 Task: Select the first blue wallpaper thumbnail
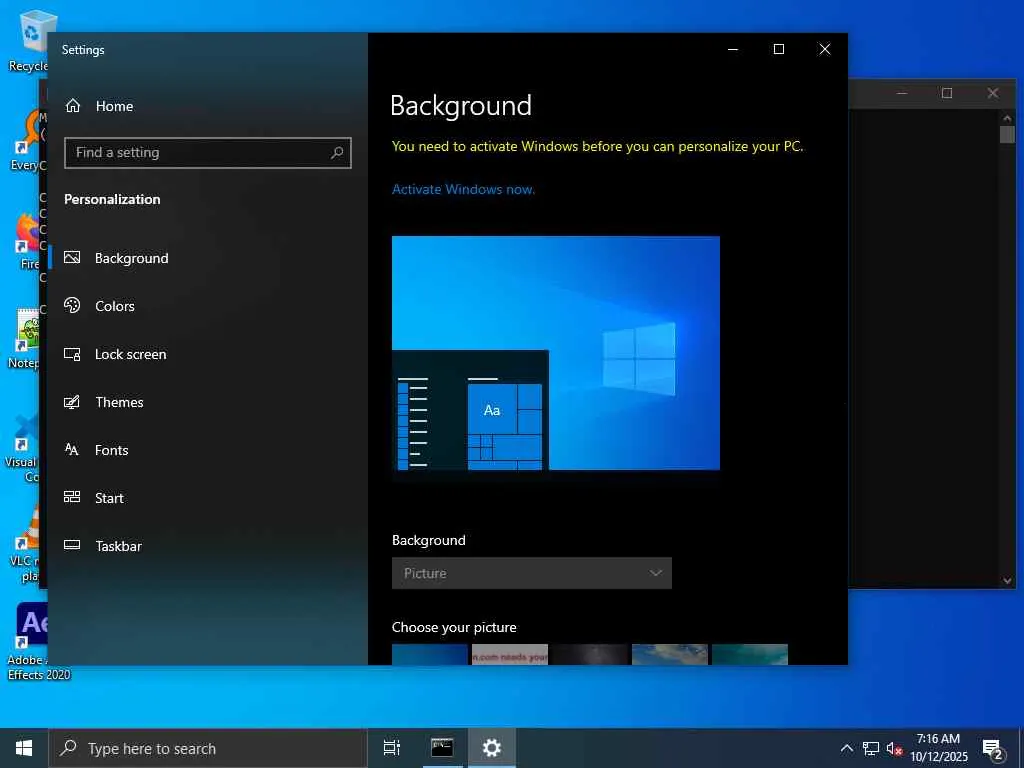tap(430, 654)
